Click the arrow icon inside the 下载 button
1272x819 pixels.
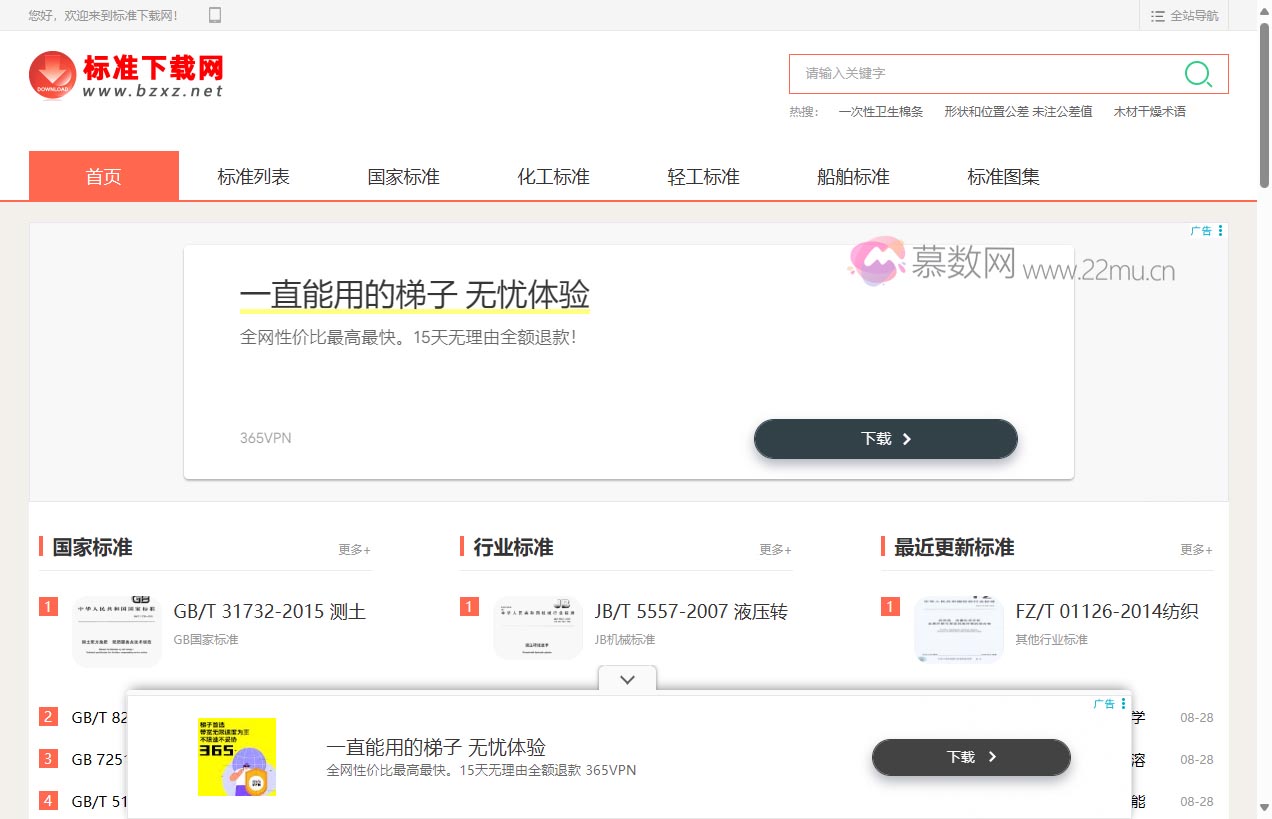coord(906,439)
